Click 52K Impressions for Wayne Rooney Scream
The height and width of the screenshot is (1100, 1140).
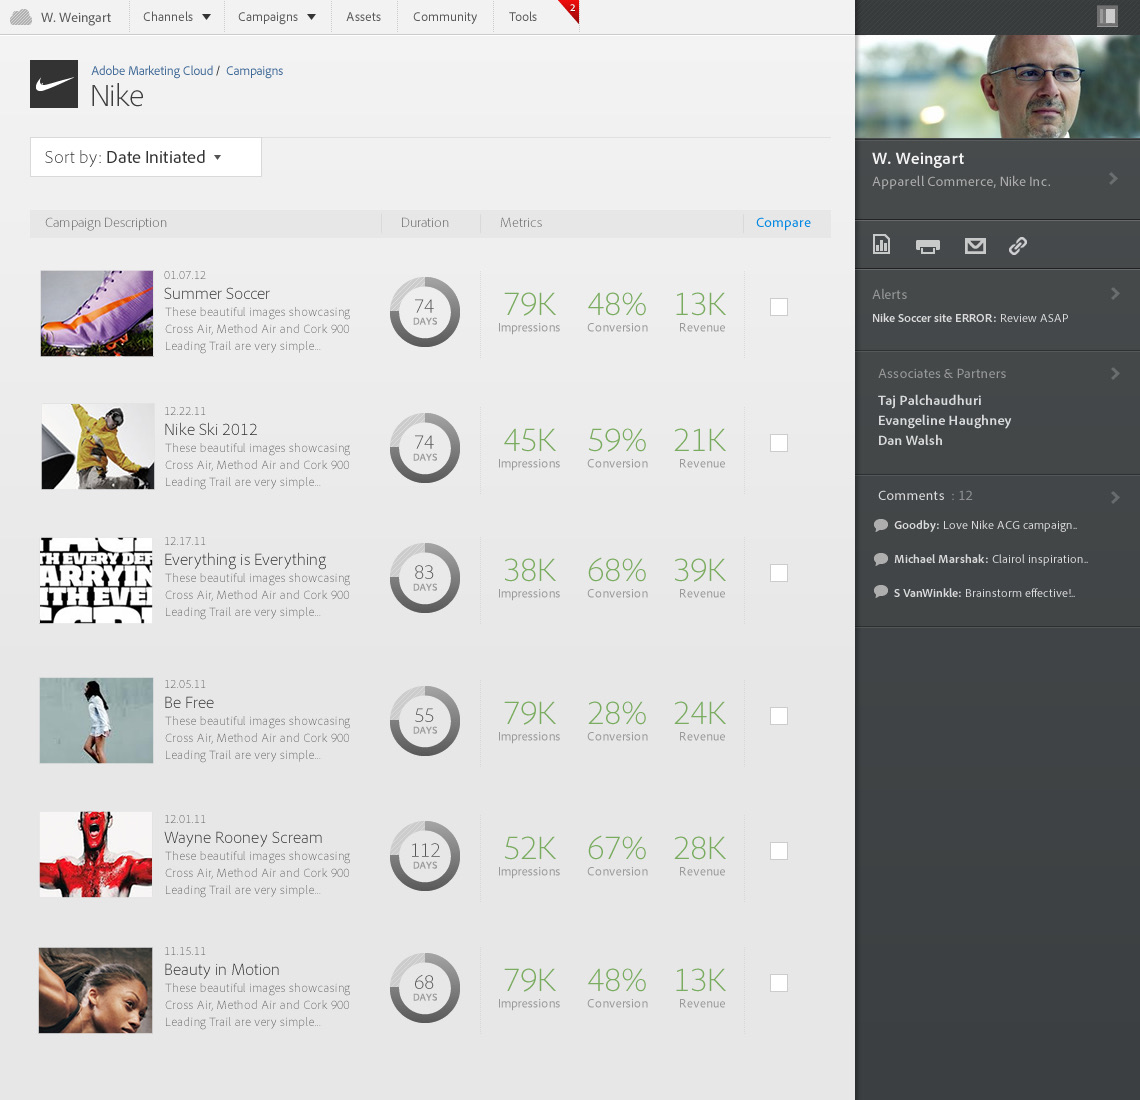pyautogui.click(x=529, y=855)
